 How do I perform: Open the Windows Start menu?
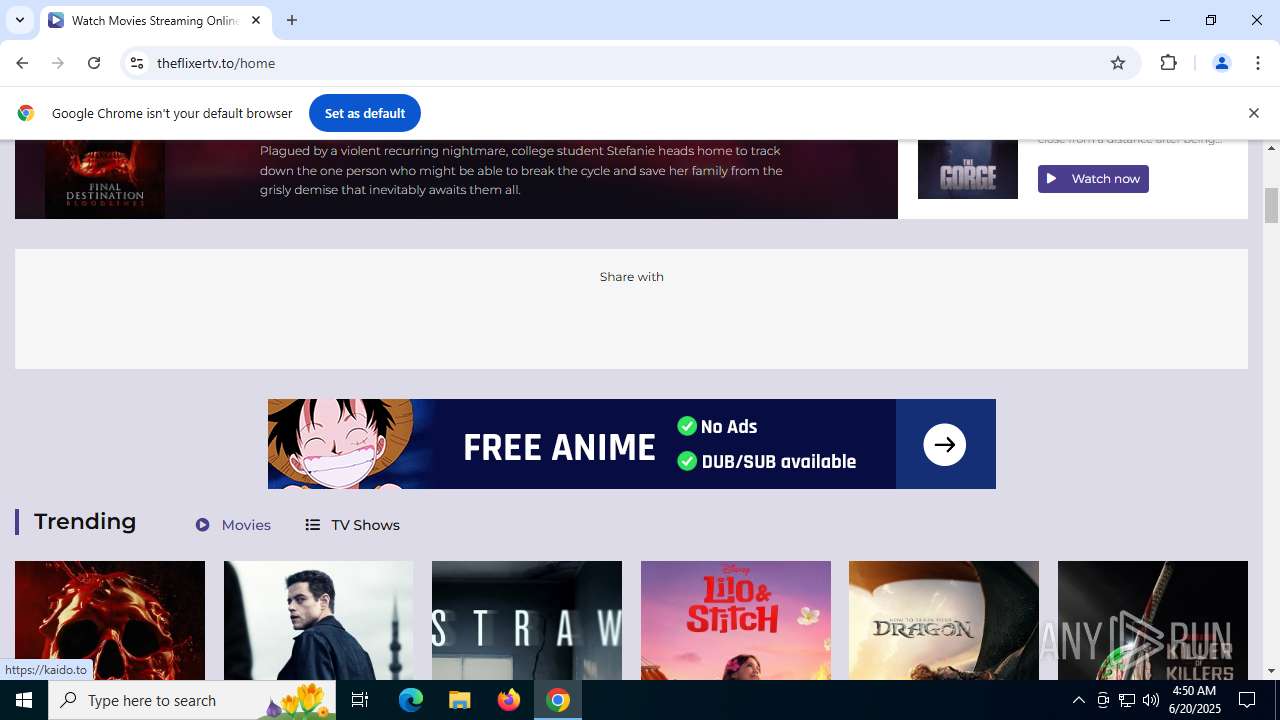pyautogui.click(x=24, y=700)
